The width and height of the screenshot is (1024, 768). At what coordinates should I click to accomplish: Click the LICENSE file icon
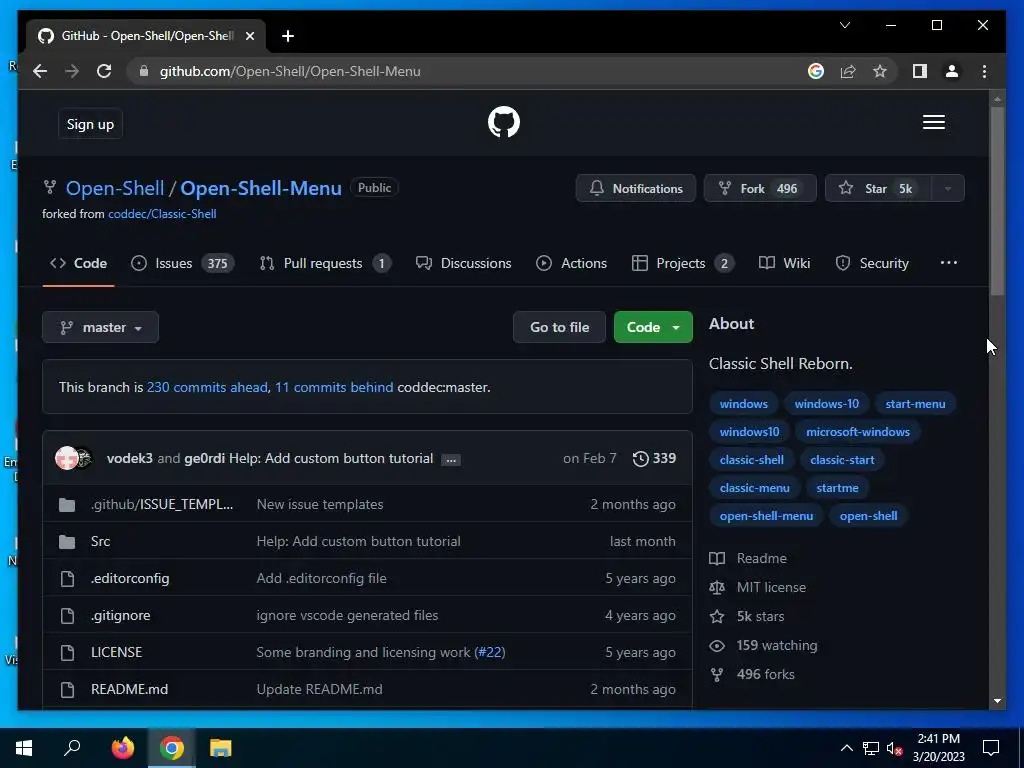pyautogui.click(x=67, y=652)
